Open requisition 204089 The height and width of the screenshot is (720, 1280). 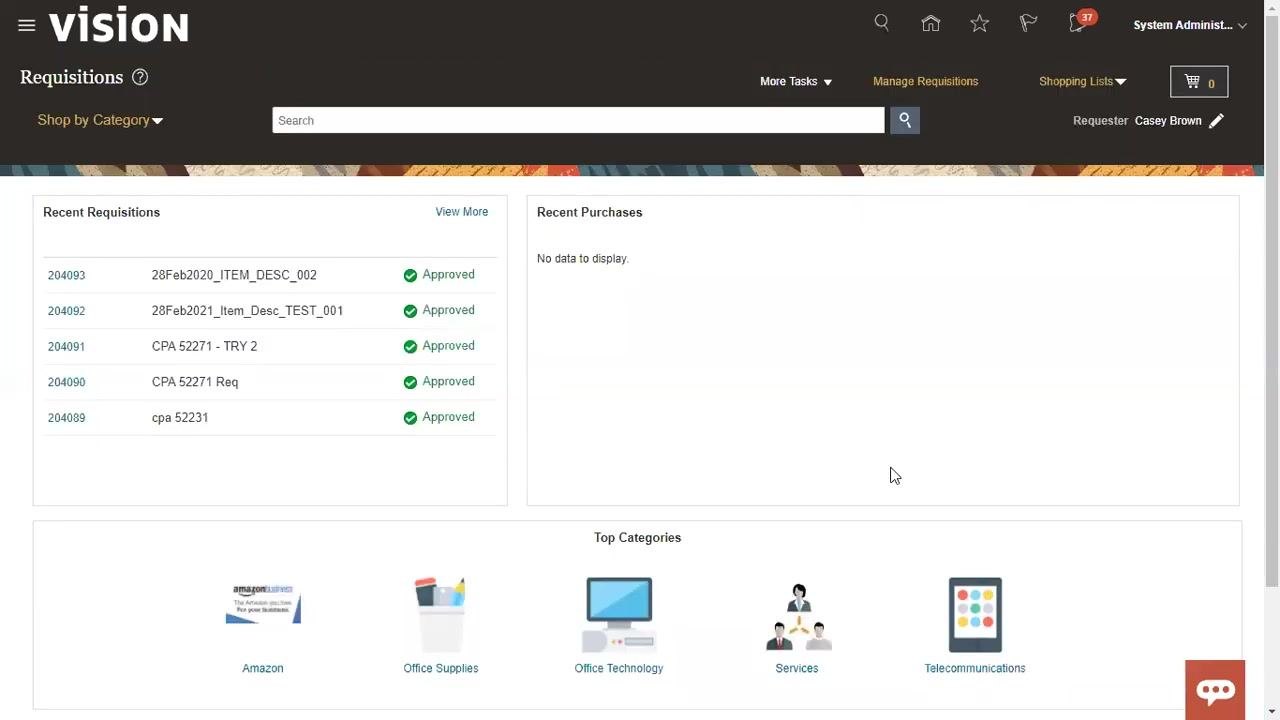[67, 418]
